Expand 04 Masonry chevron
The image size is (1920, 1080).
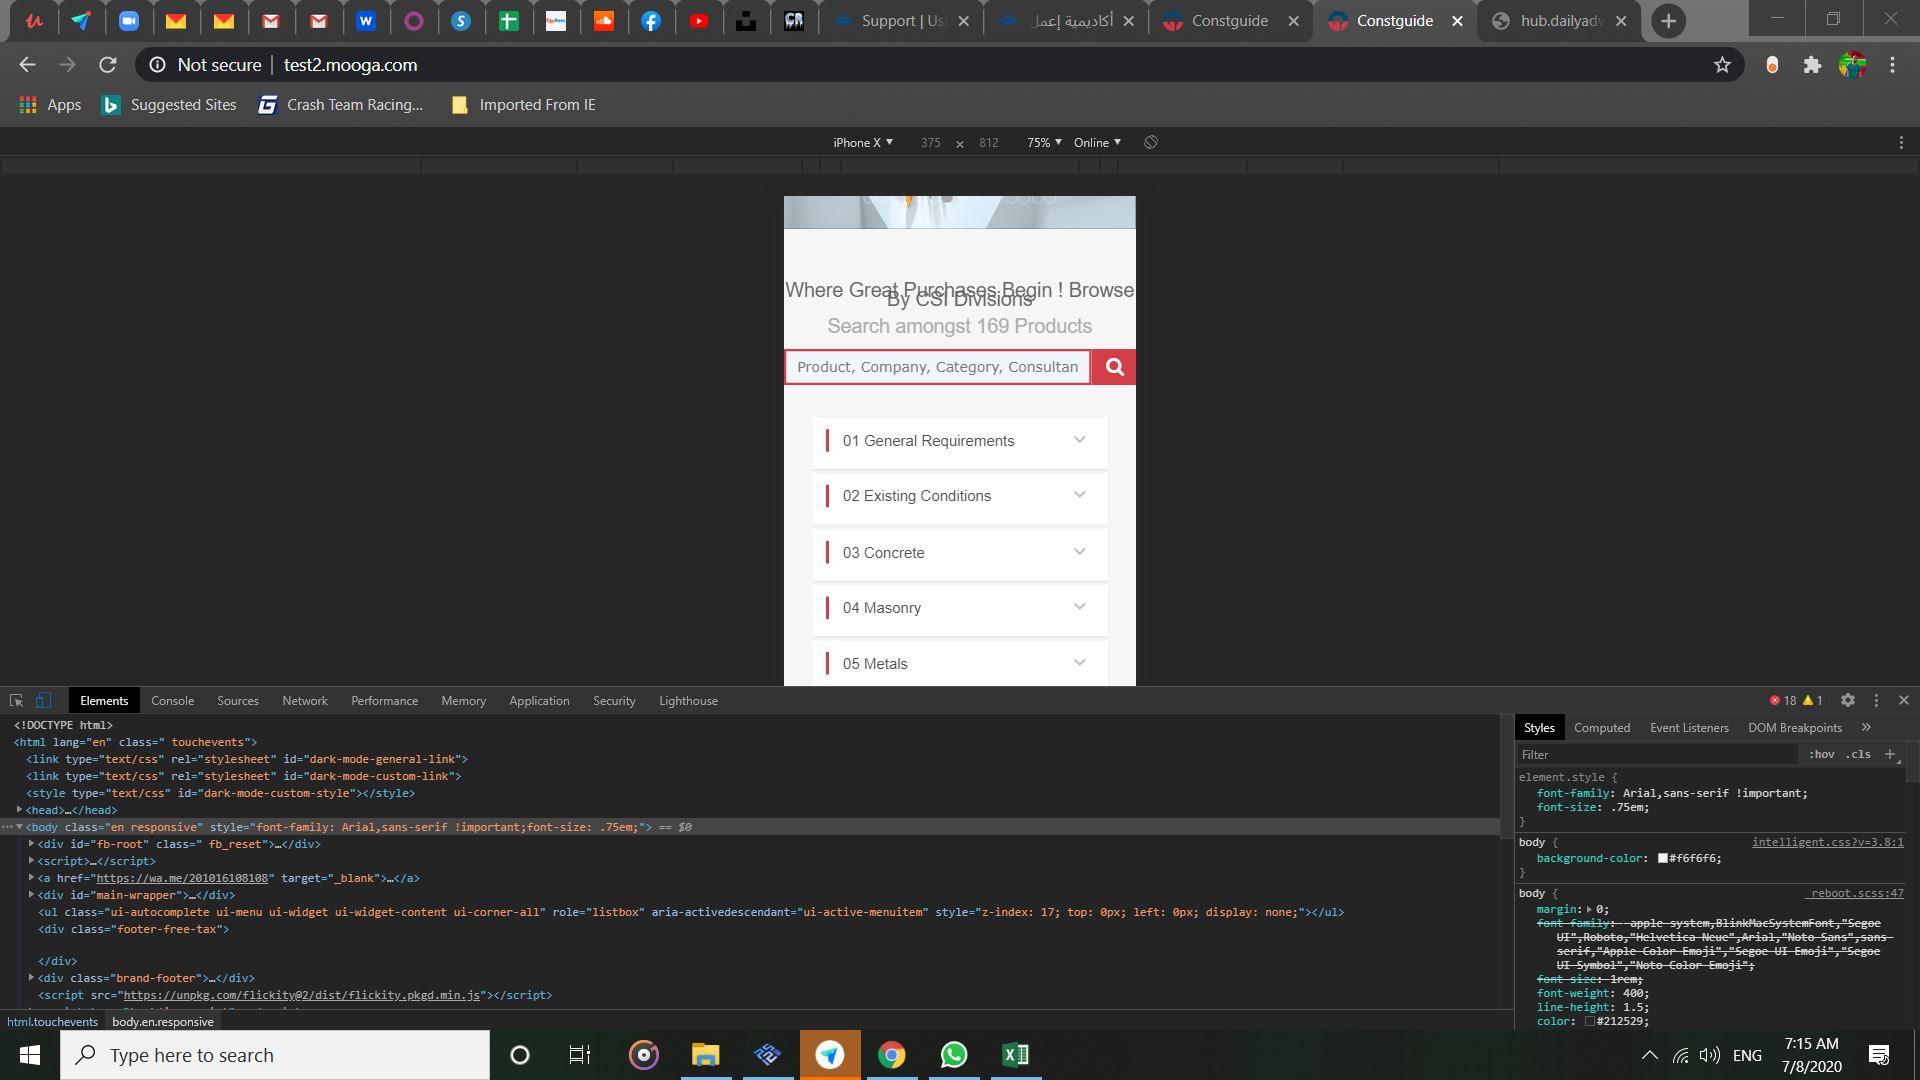click(1080, 607)
